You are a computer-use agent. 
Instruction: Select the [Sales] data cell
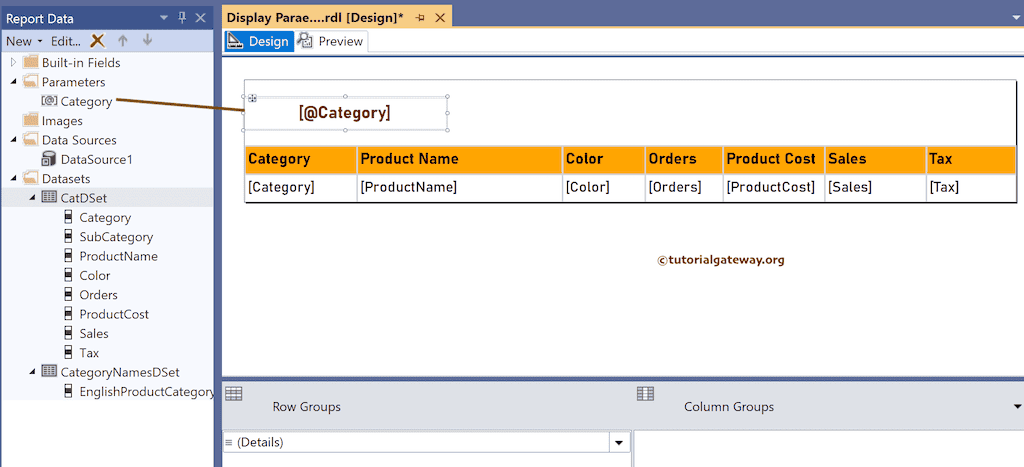876,187
